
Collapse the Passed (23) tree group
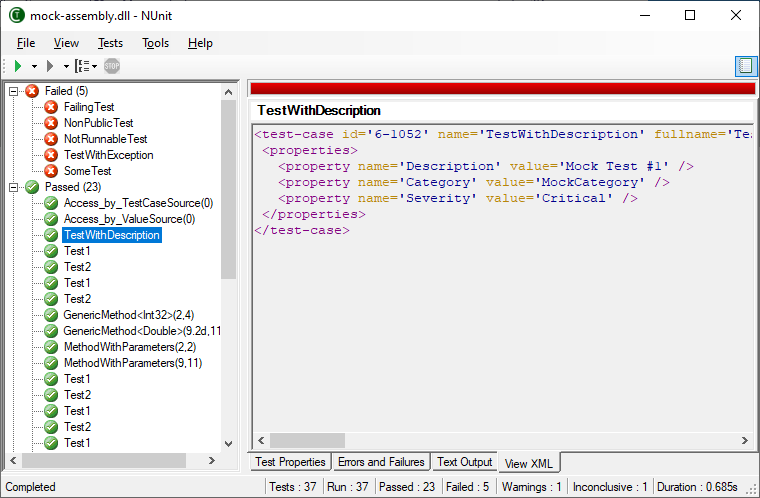coord(13,187)
